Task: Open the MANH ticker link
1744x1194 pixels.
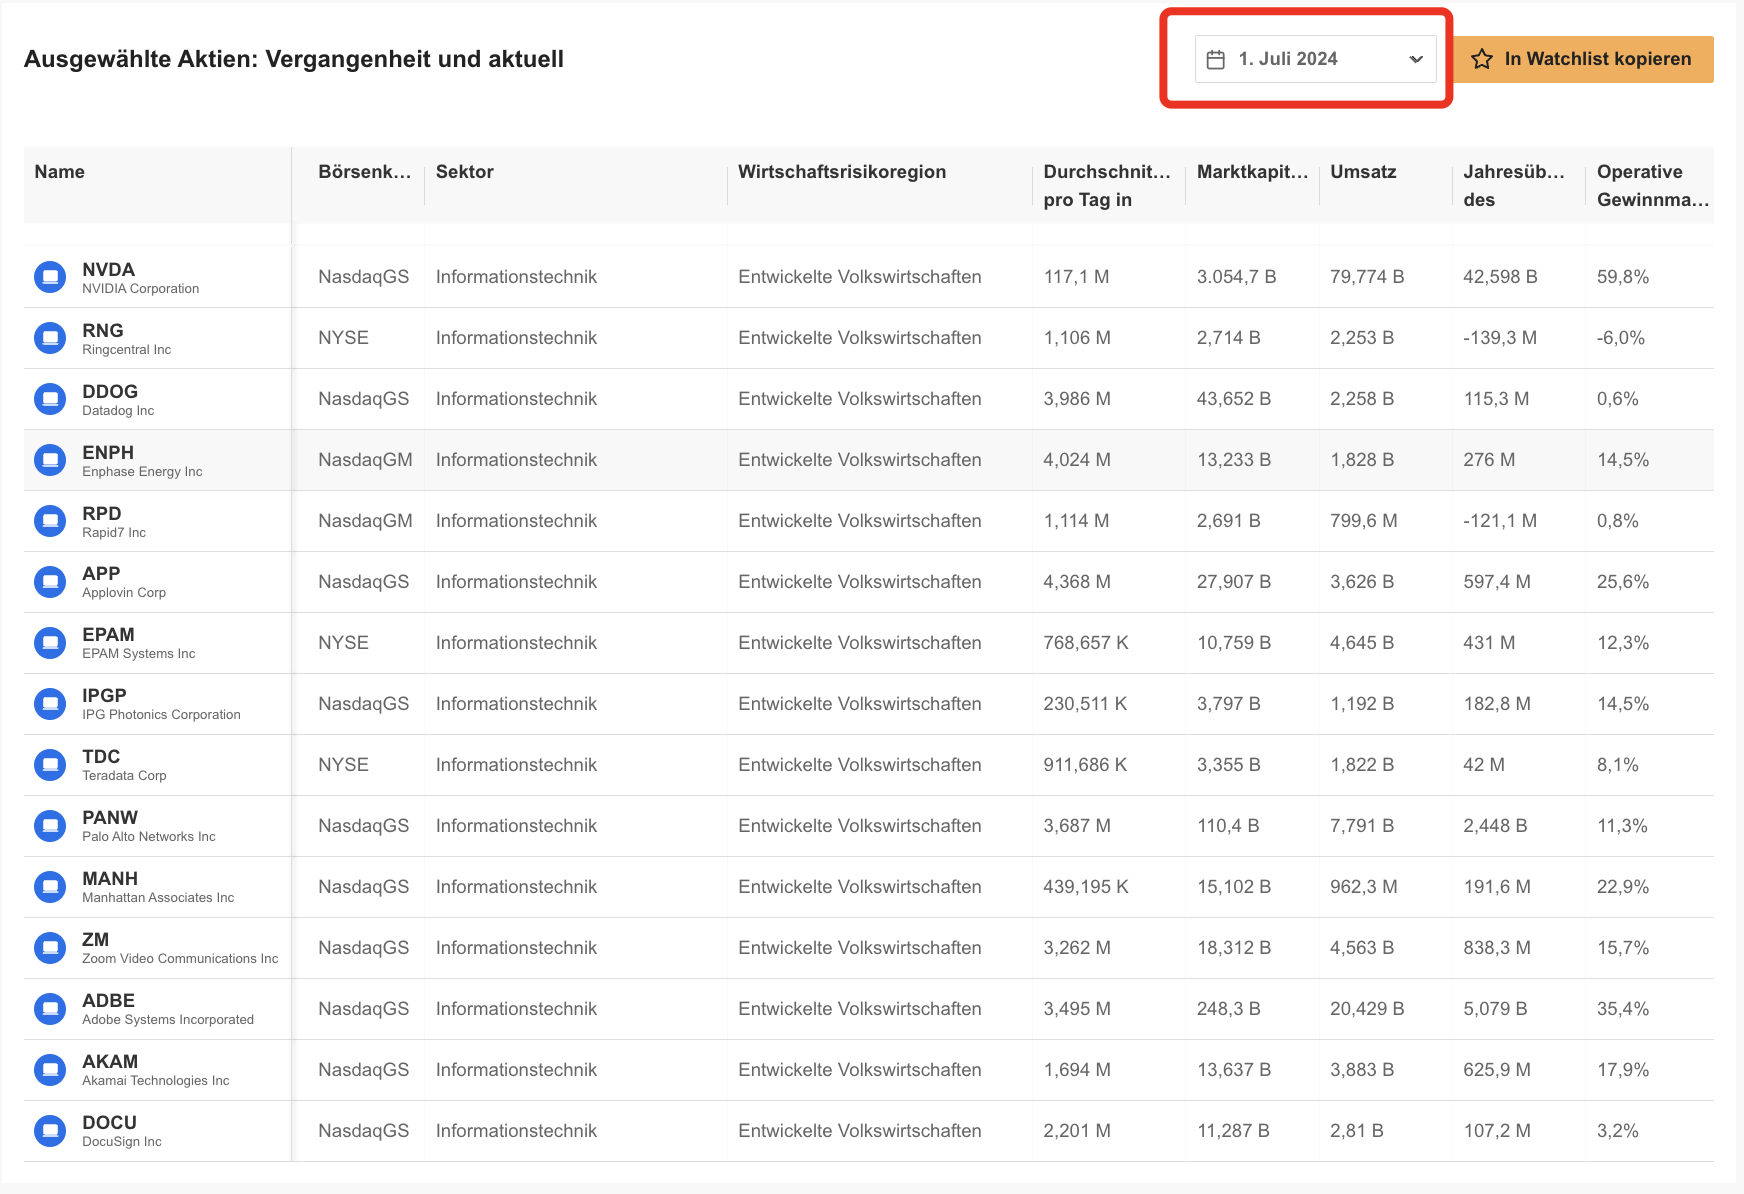Action: pyautogui.click(x=110, y=879)
